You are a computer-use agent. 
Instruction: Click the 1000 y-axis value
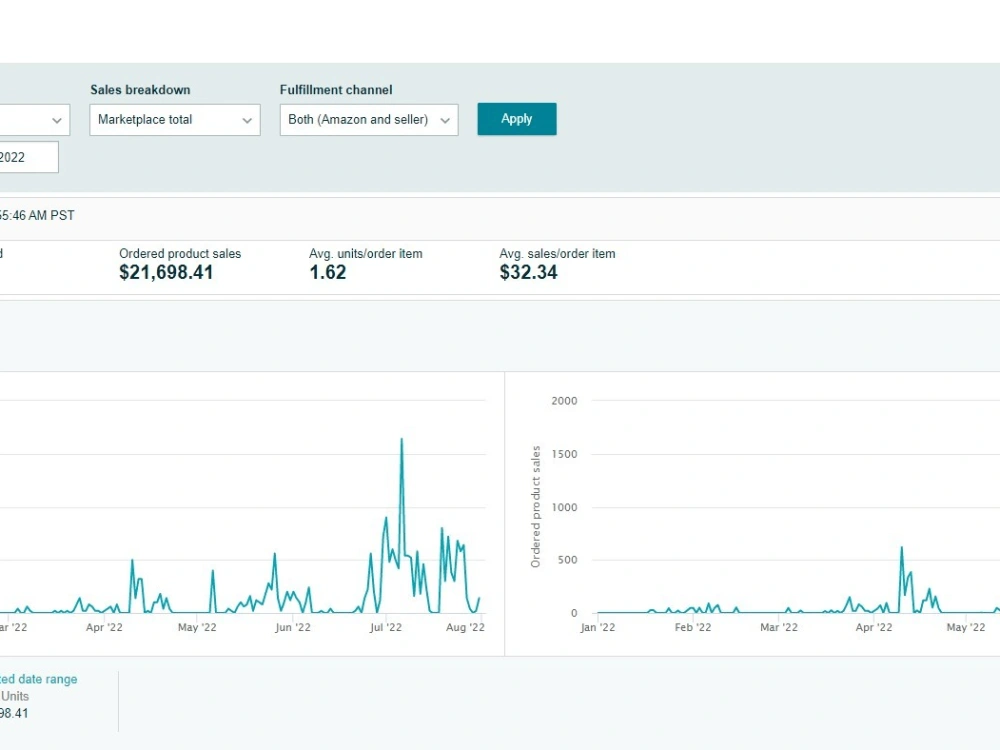click(x=564, y=507)
